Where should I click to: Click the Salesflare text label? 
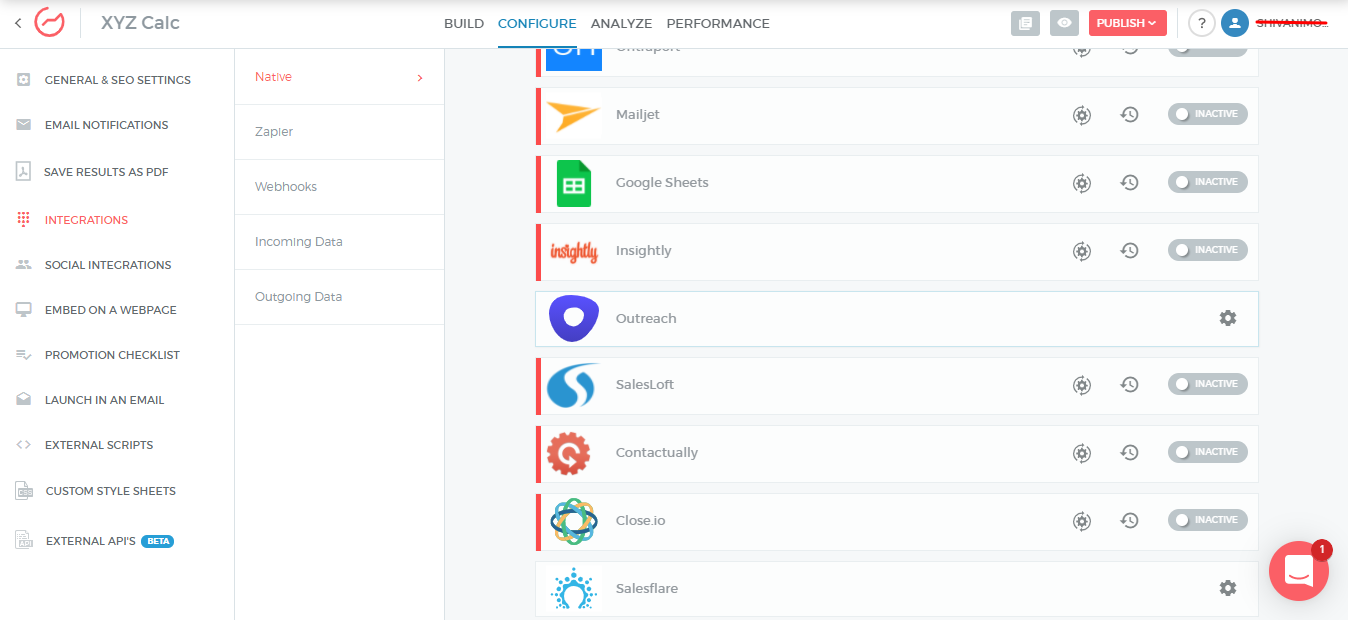tap(647, 589)
